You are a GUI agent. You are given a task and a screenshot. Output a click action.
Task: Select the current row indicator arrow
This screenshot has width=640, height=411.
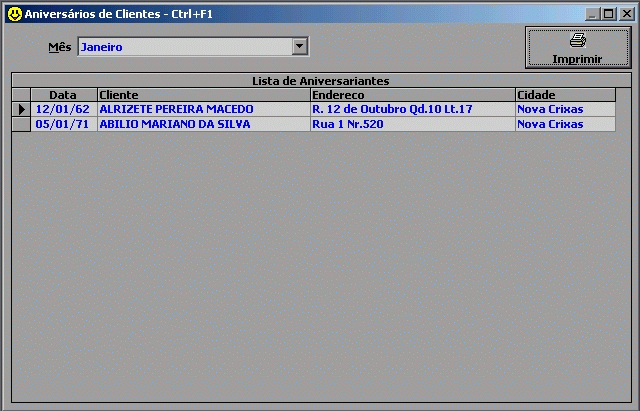21,109
